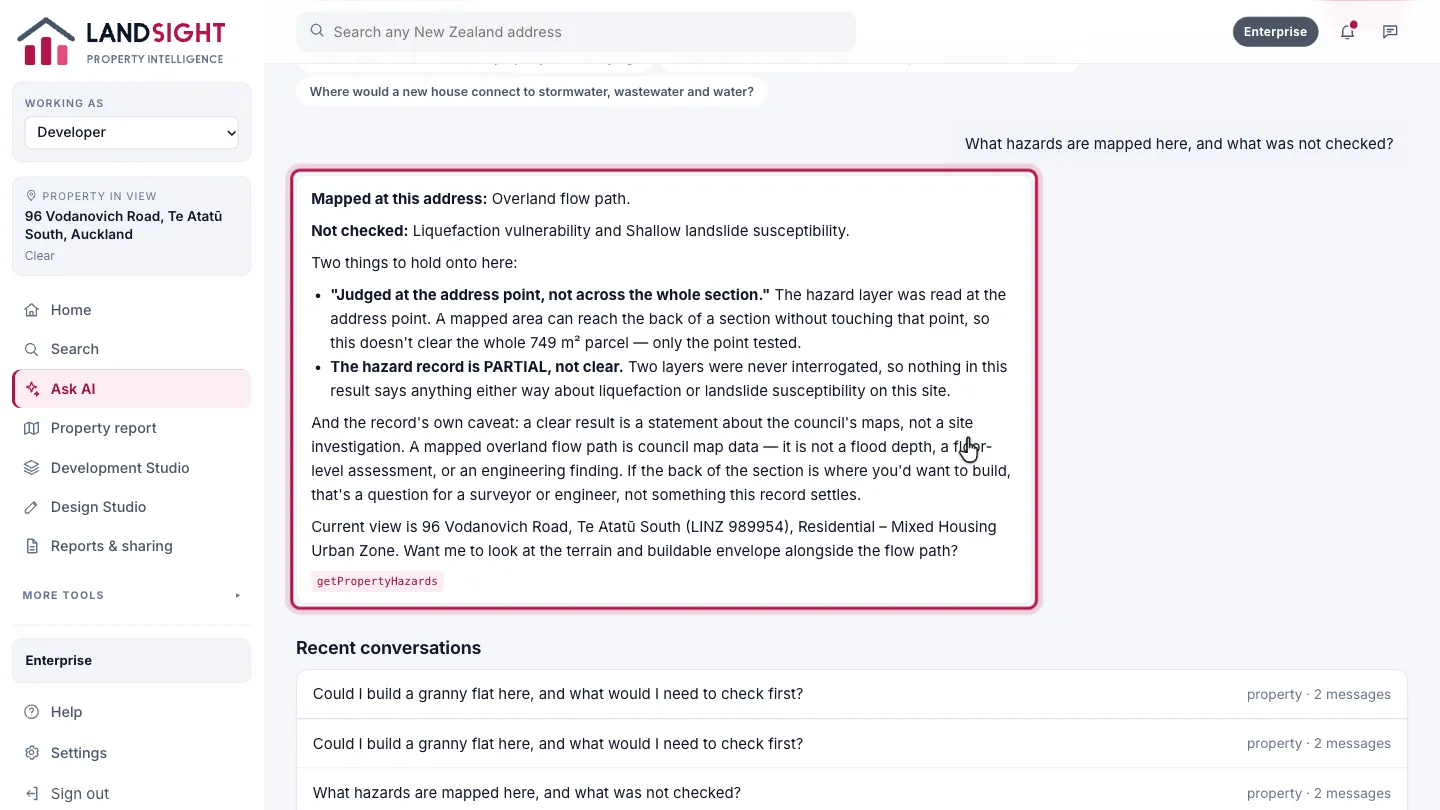Click the Enterprise plan badge
Image resolution: width=1440 pixels, height=810 pixels.
click(x=1275, y=31)
